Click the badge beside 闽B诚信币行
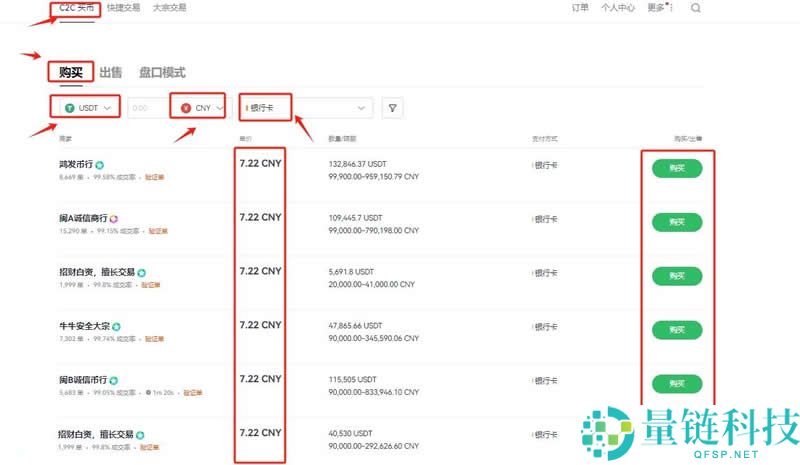 [114, 381]
